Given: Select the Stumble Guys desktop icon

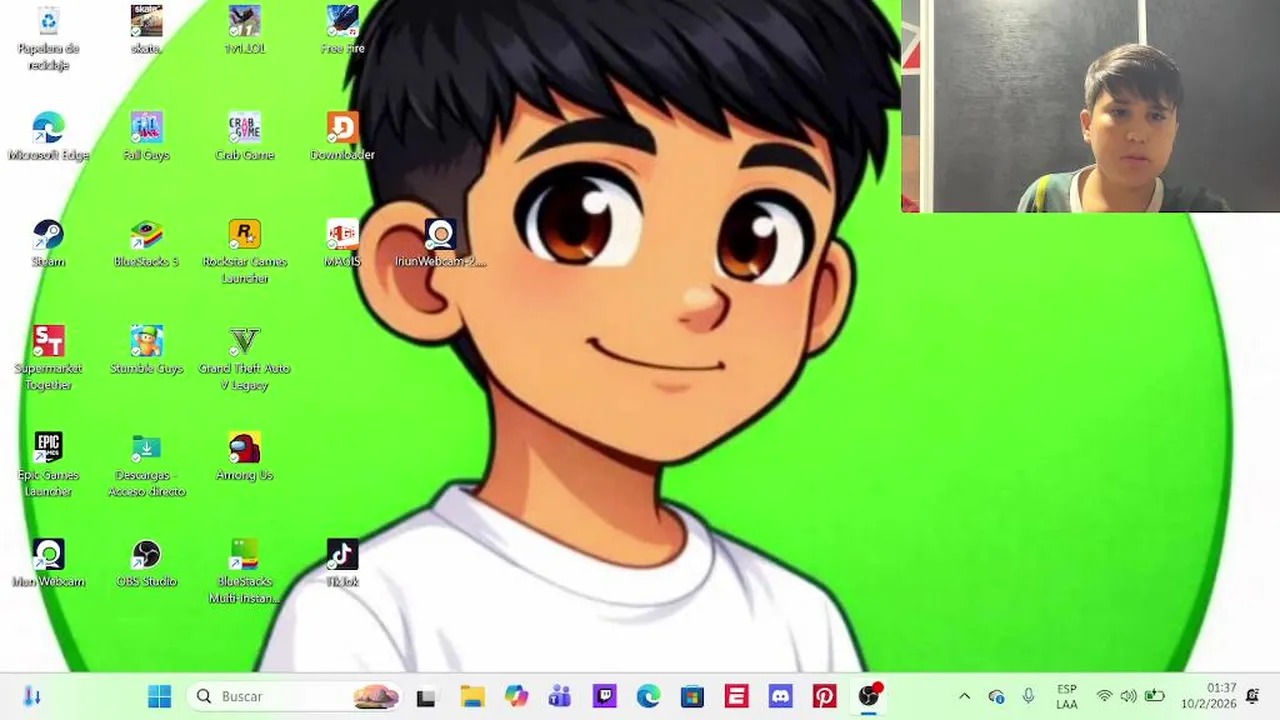Looking at the screenshot, I should pyautogui.click(x=146, y=350).
